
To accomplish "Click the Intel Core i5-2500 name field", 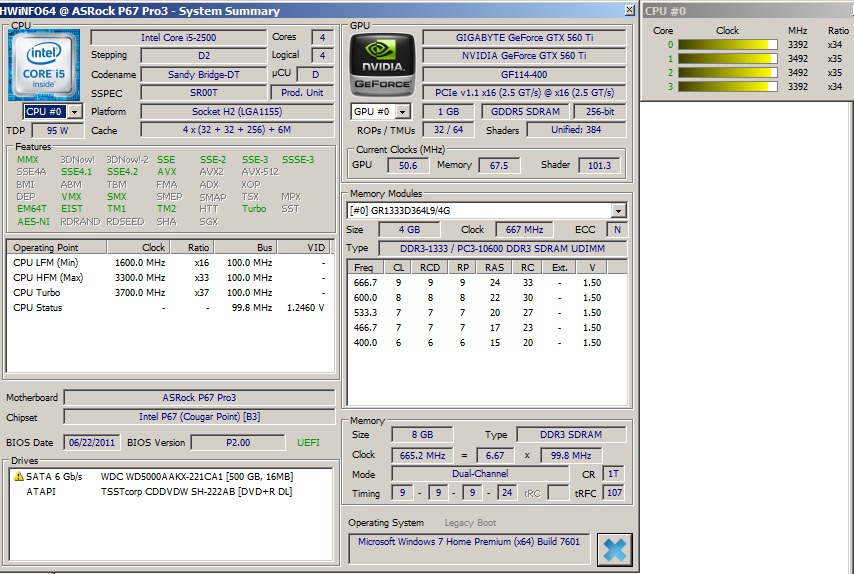I will click(x=178, y=38).
